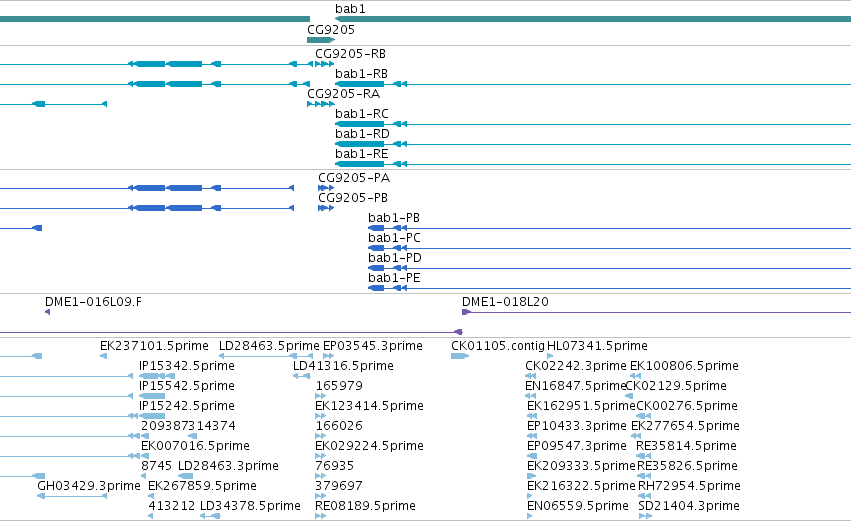Select the EK277654.5prime EST label
851x521 pixels.
point(685,426)
